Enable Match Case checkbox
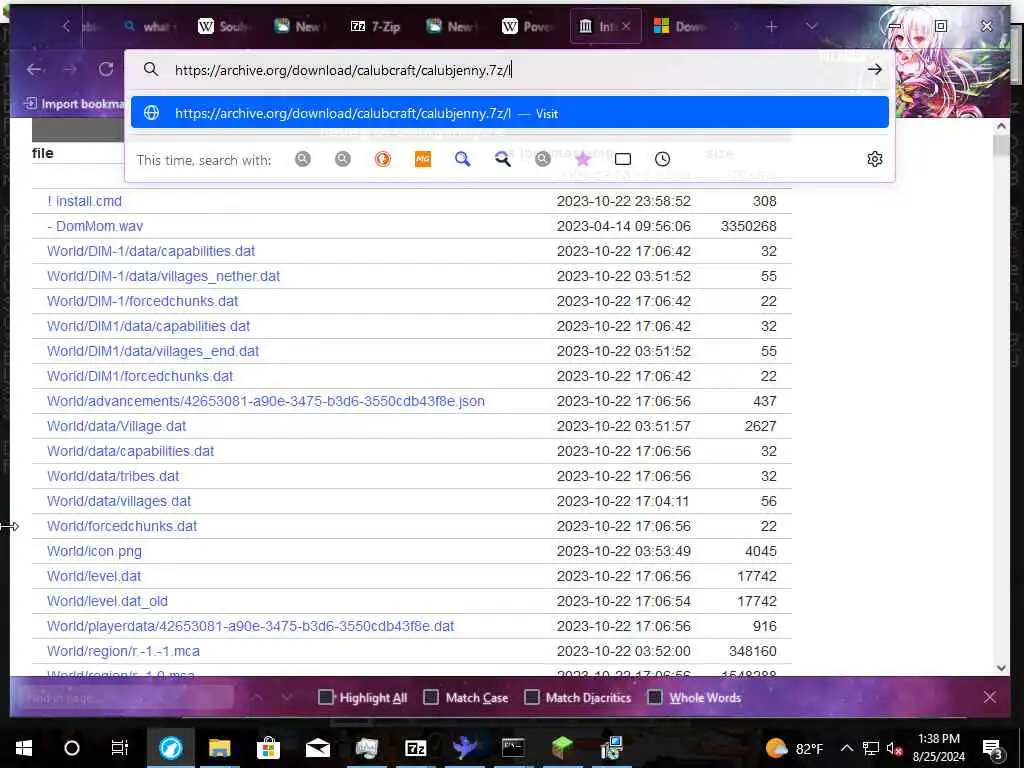The image size is (1024, 768). point(431,697)
